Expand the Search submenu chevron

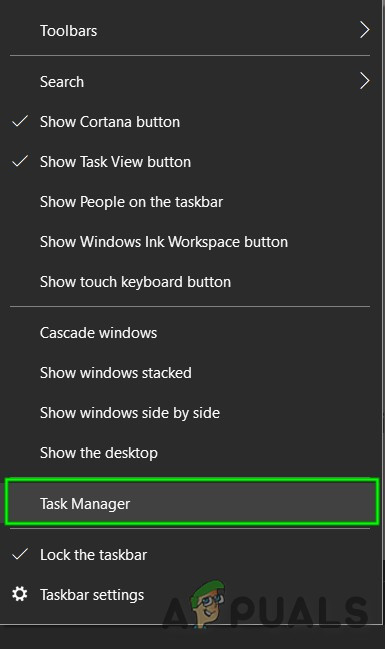[x=364, y=81]
